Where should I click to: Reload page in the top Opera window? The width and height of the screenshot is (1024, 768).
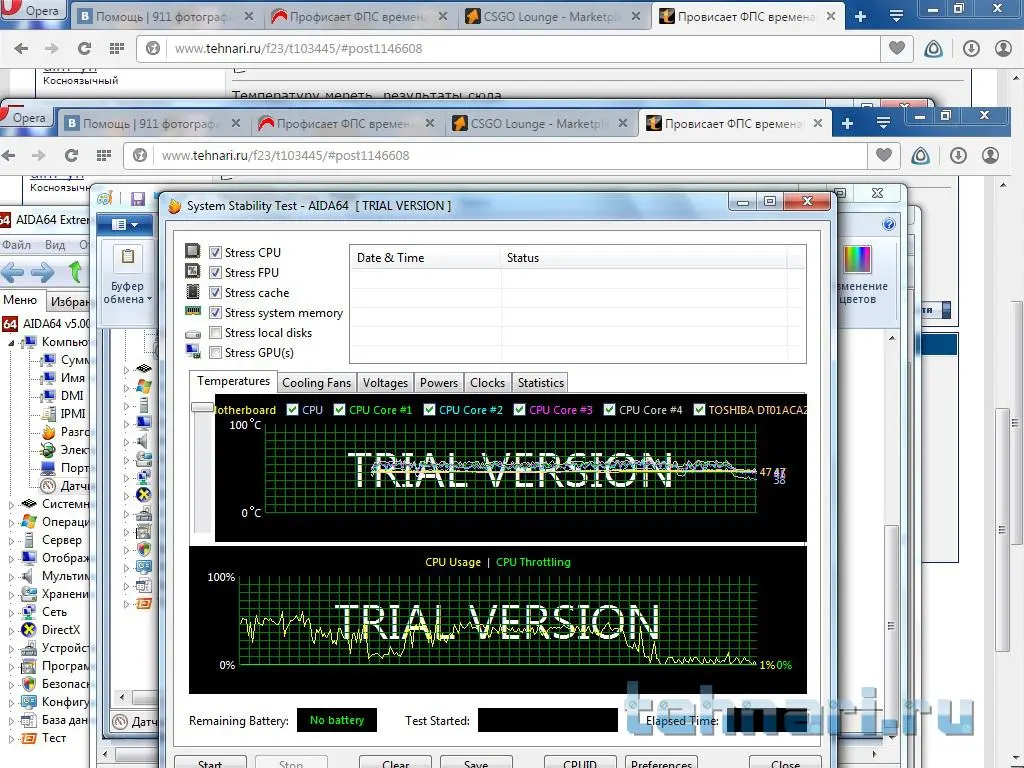click(84, 48)
